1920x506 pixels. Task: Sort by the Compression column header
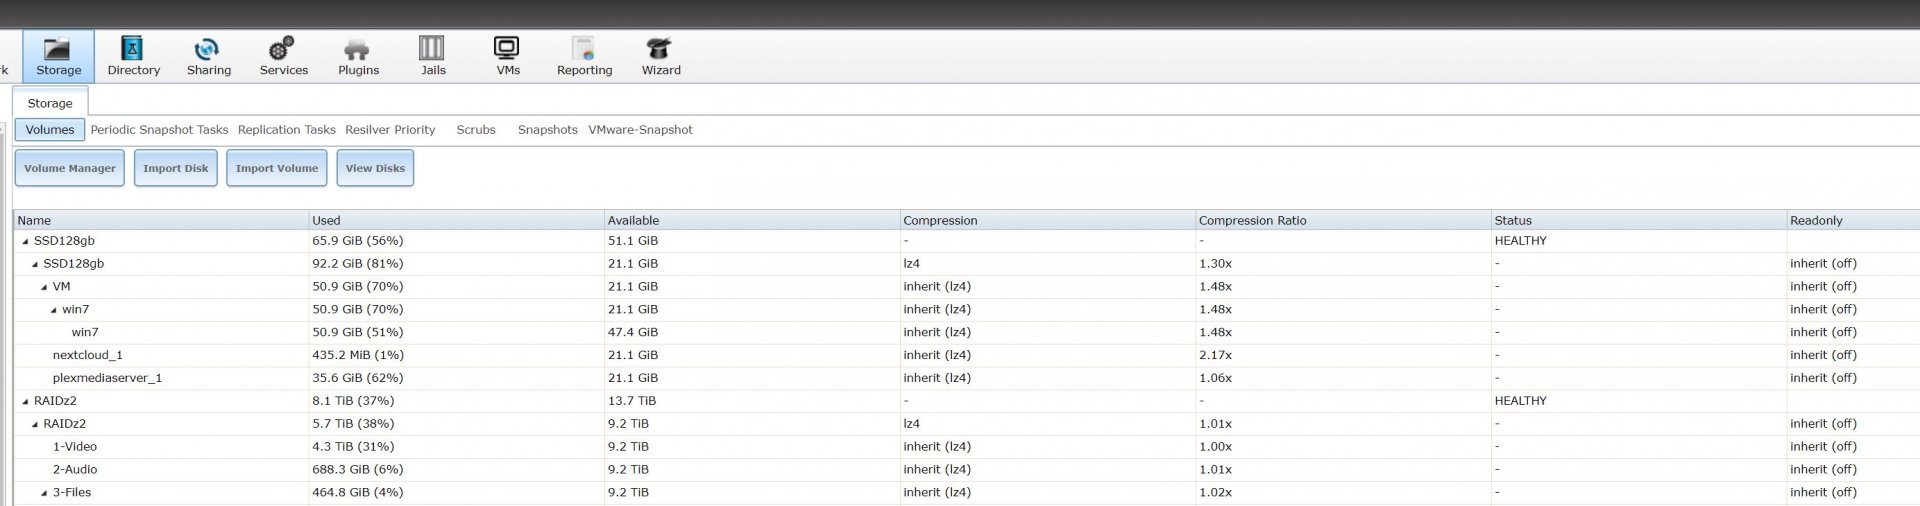point(1047,220)
